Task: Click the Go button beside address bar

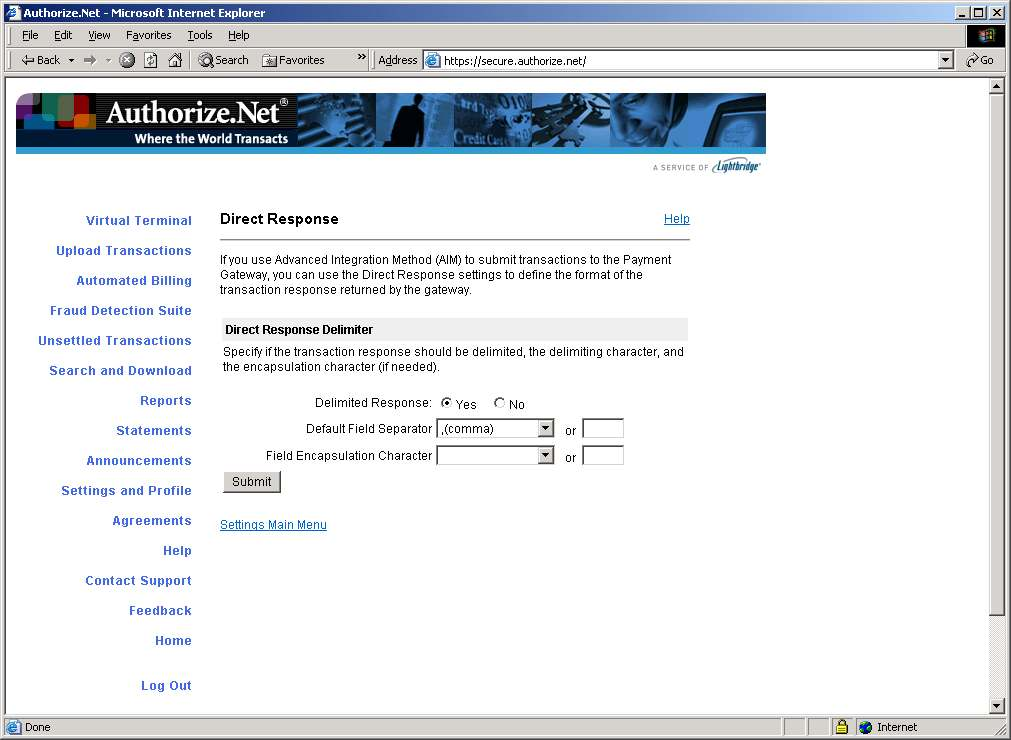Action: [x=979, y=60]
